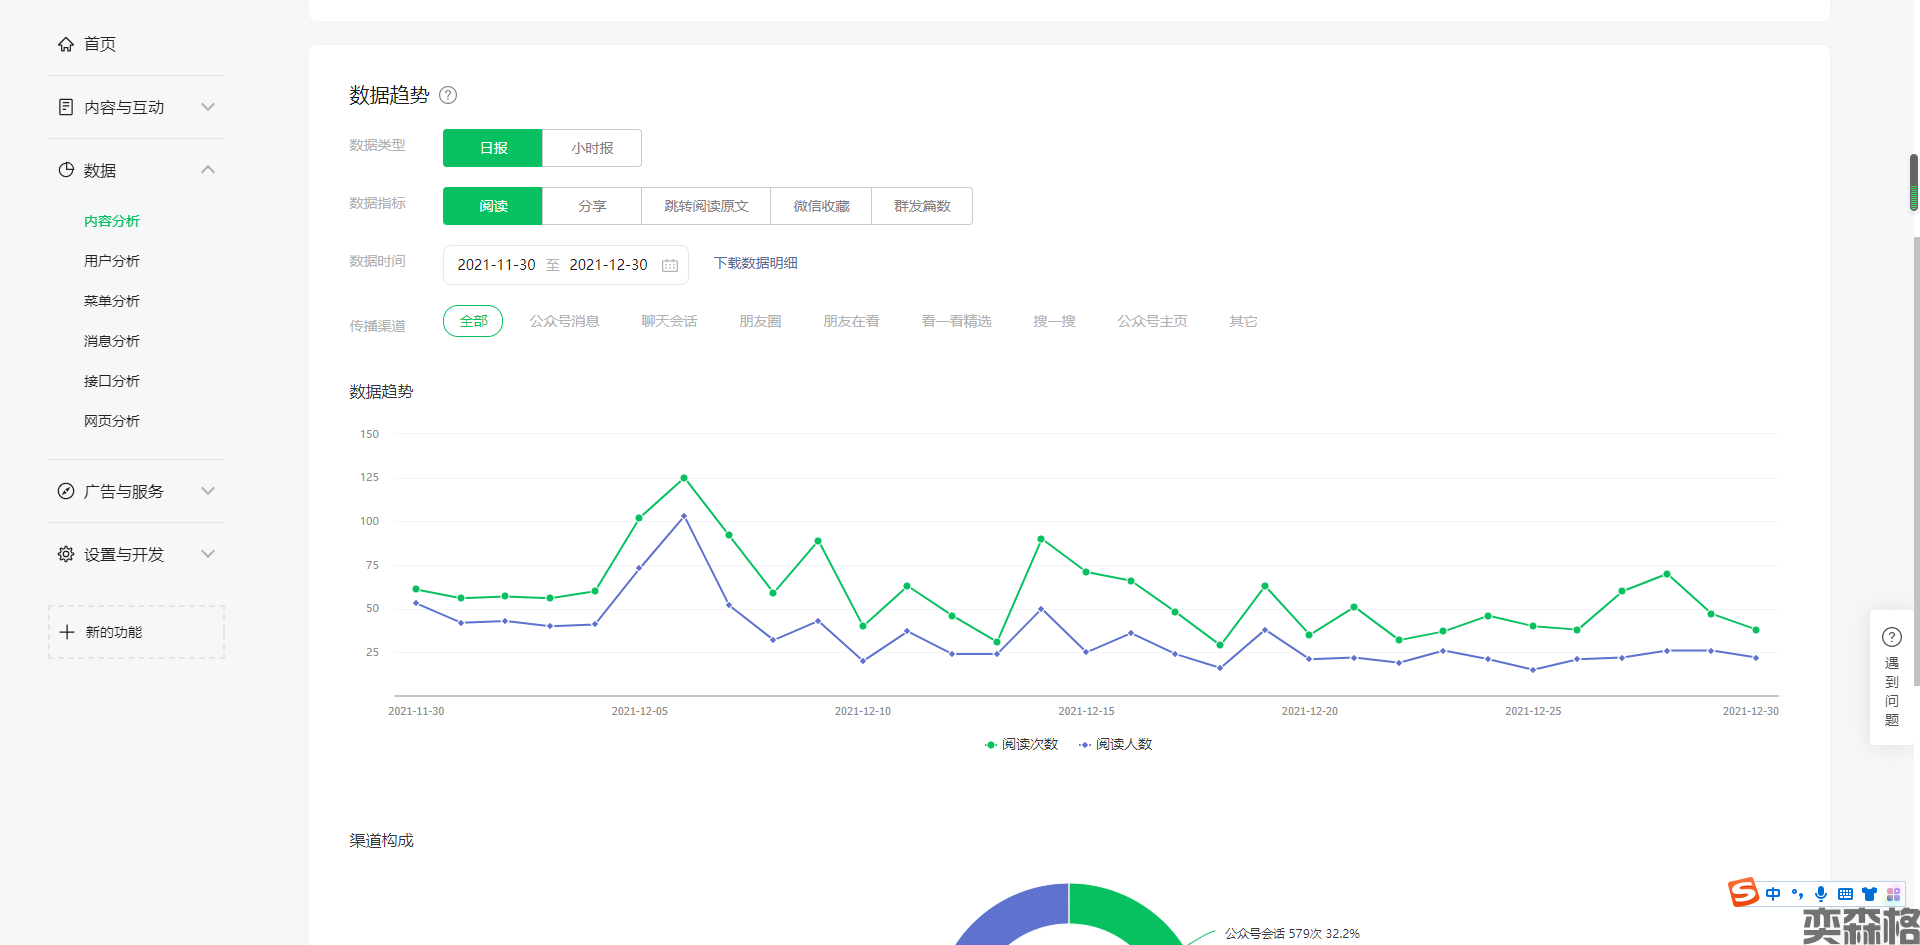Click the start date 2021-11-30 field
The image size is (1920, 945).
(x=496, y=265)
